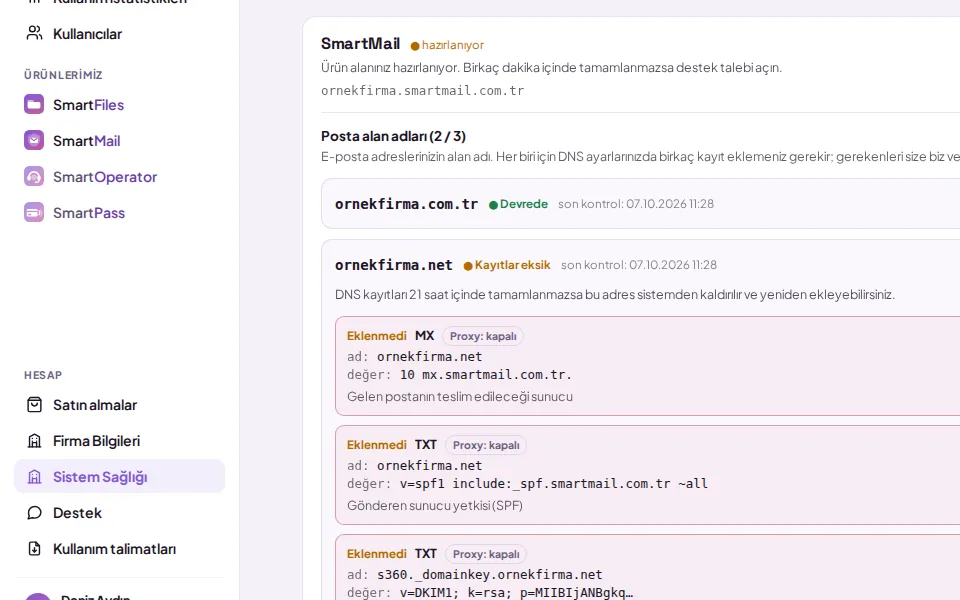
Task: Open SmartOperator headset icon
Action: click(34, 176)
